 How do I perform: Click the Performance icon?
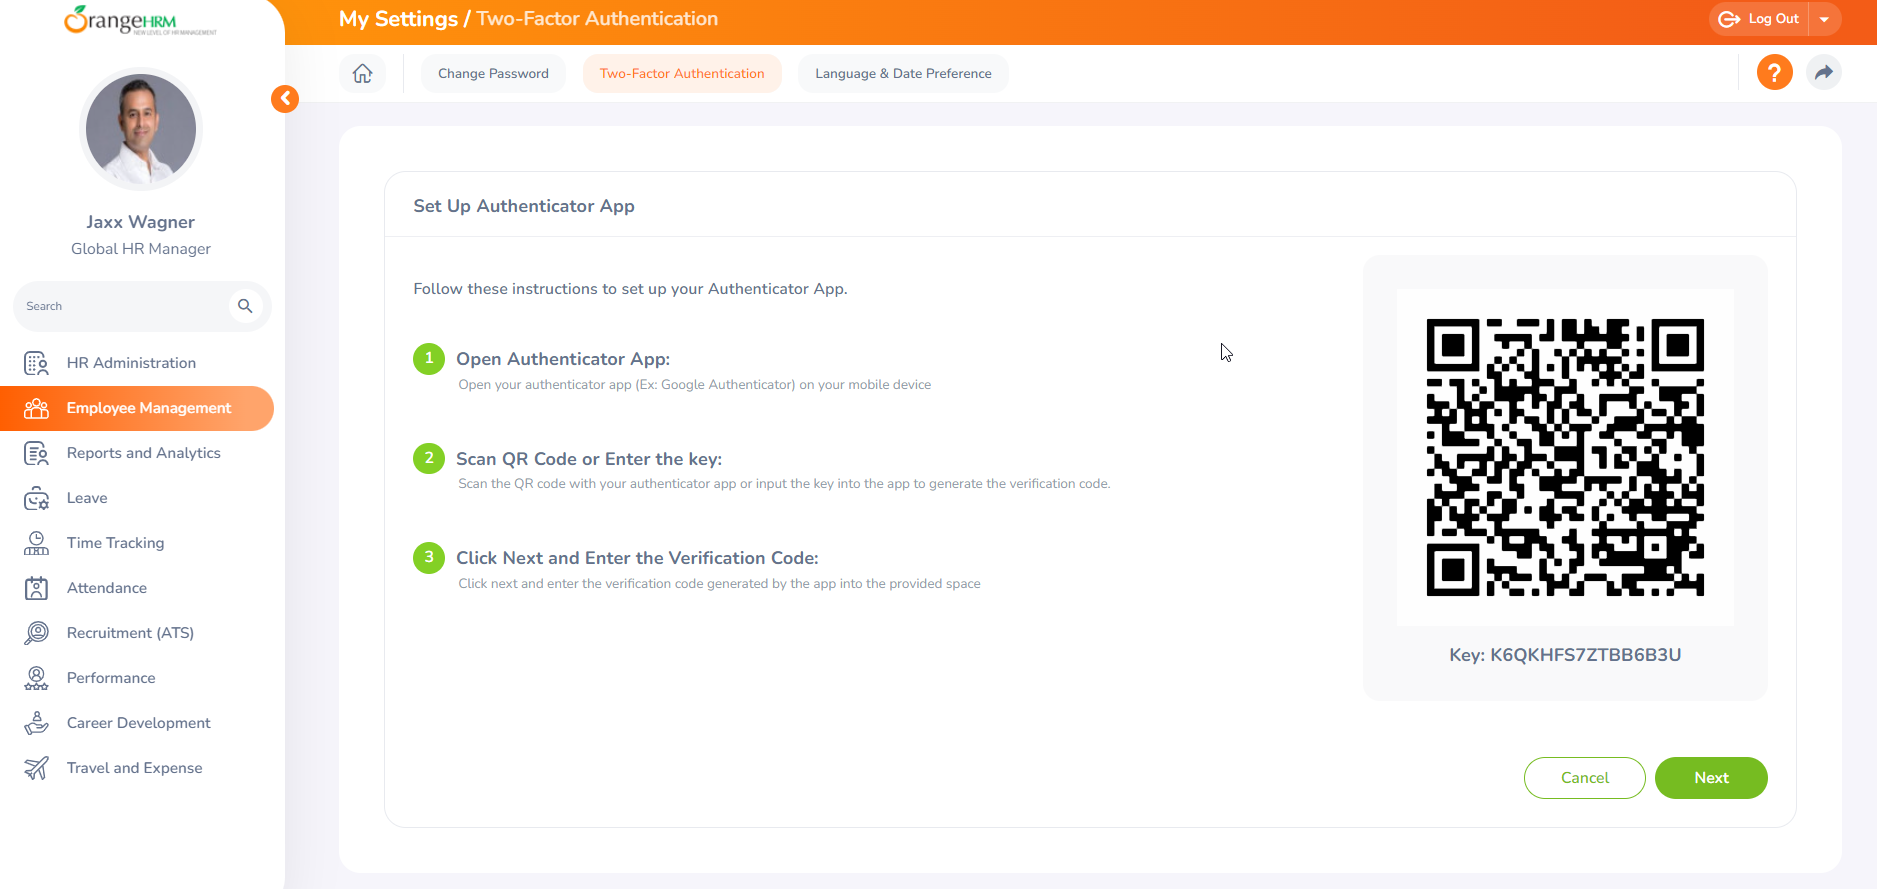point(36,678)
